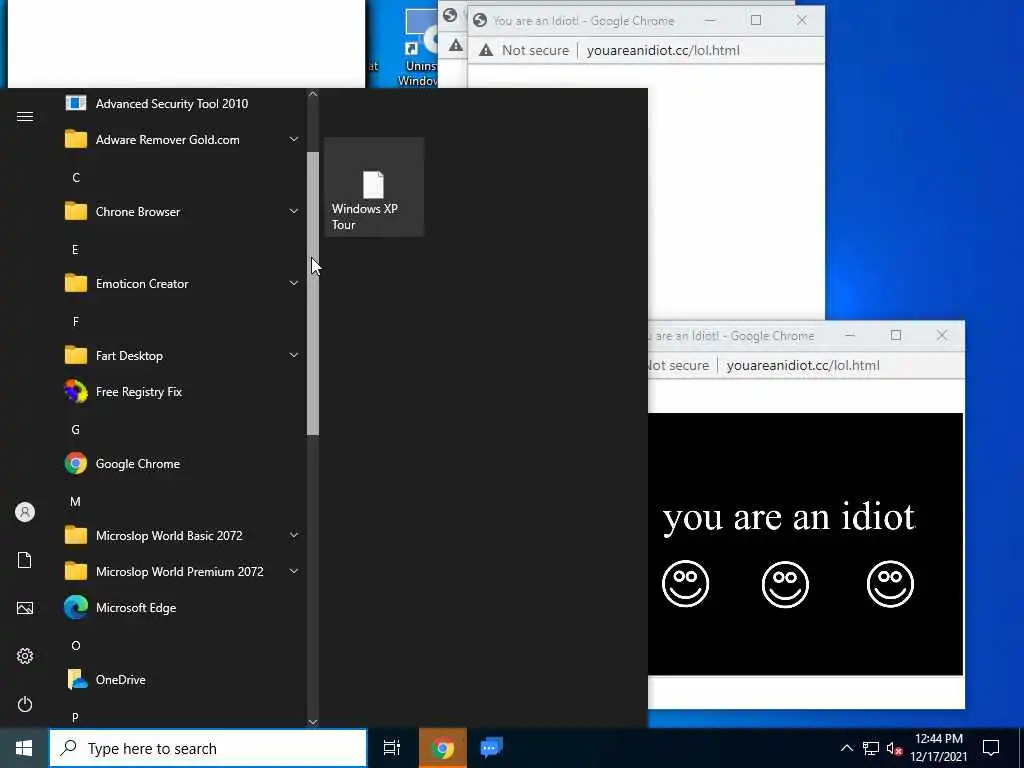The width and height of the screenshot is (1024, 768).
Task: Open the Chrone Browser folder icon
Action: (x=76, y=212)
